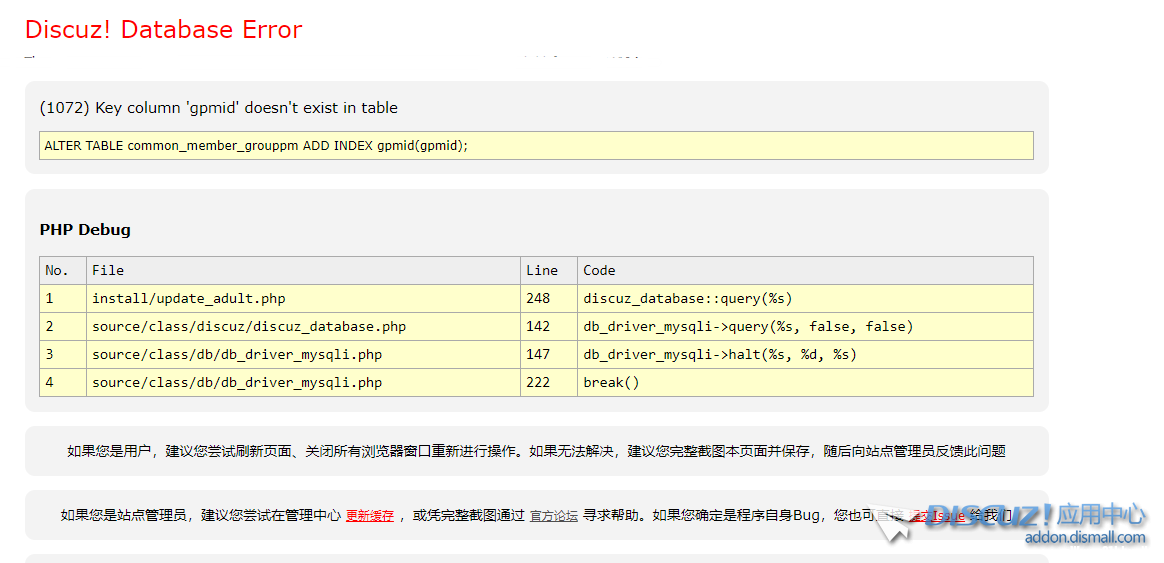Click the error 1072 message text
1164x563 pixels.
point(218,108)
